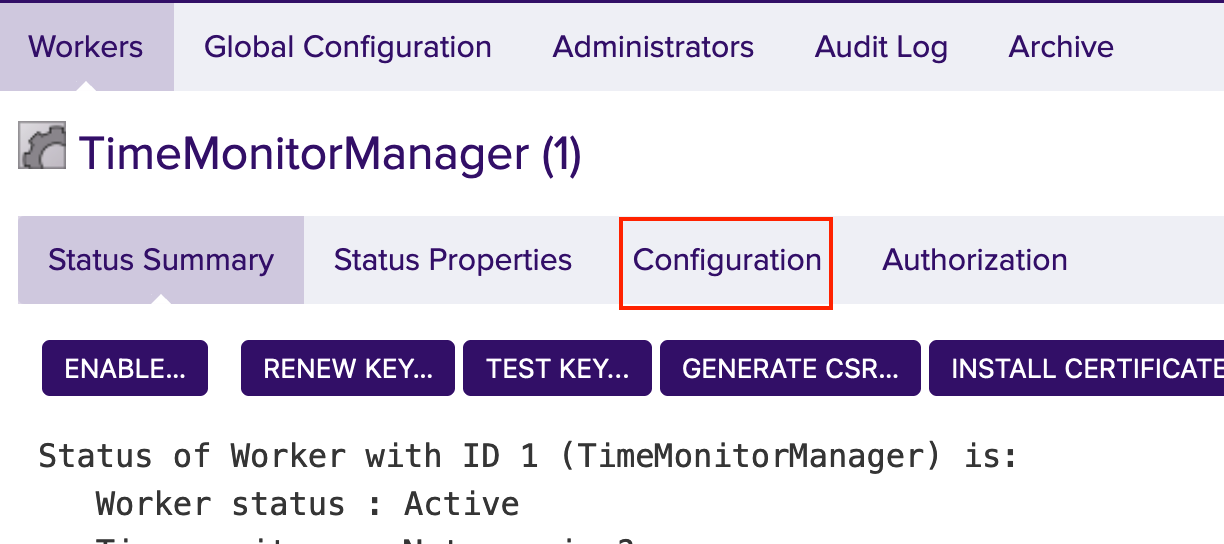Viewport: 1224px width, 544px height.
Task: Switch to the worker Configuration sub-tab
Action: point(727,260)
